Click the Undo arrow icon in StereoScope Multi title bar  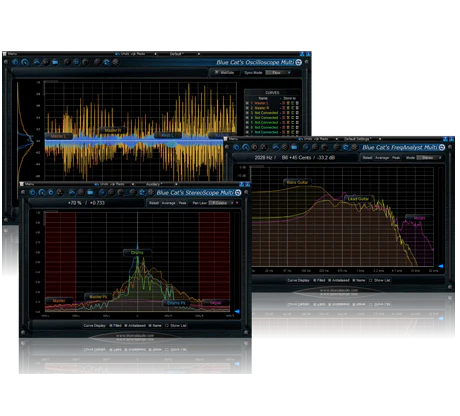click(97, 184)
